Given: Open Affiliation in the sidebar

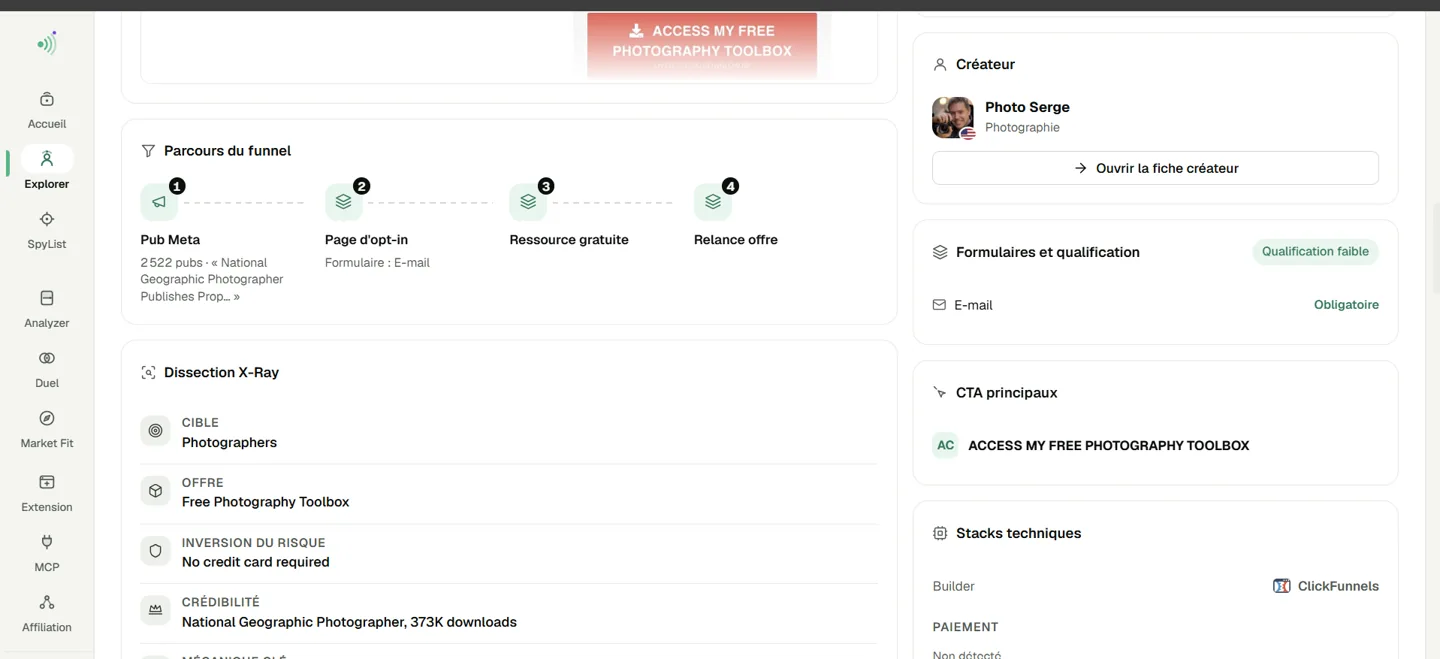Looking at the screenshot, I should coord(47,613).
